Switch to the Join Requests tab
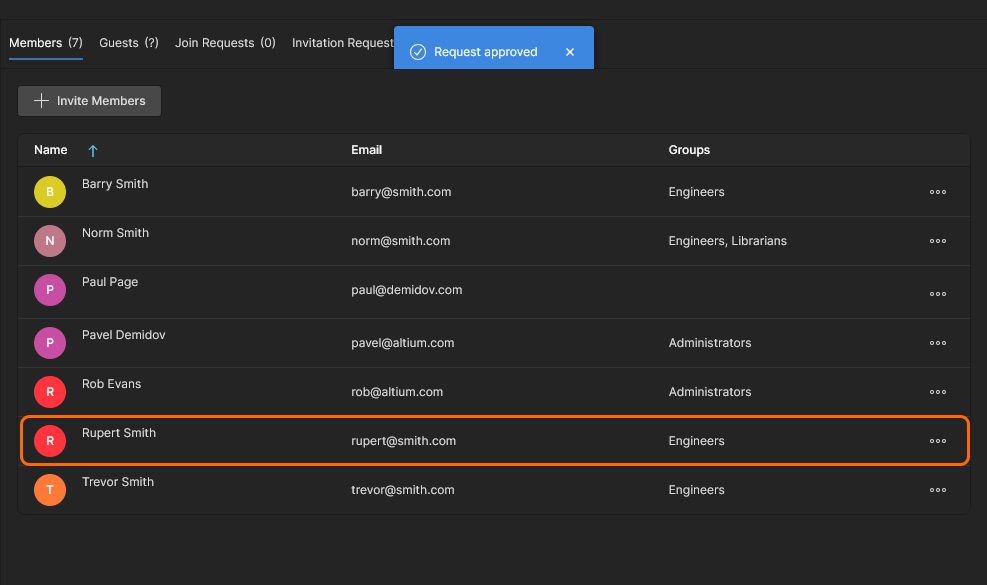 pyautogui.click(x=225, y=43)
